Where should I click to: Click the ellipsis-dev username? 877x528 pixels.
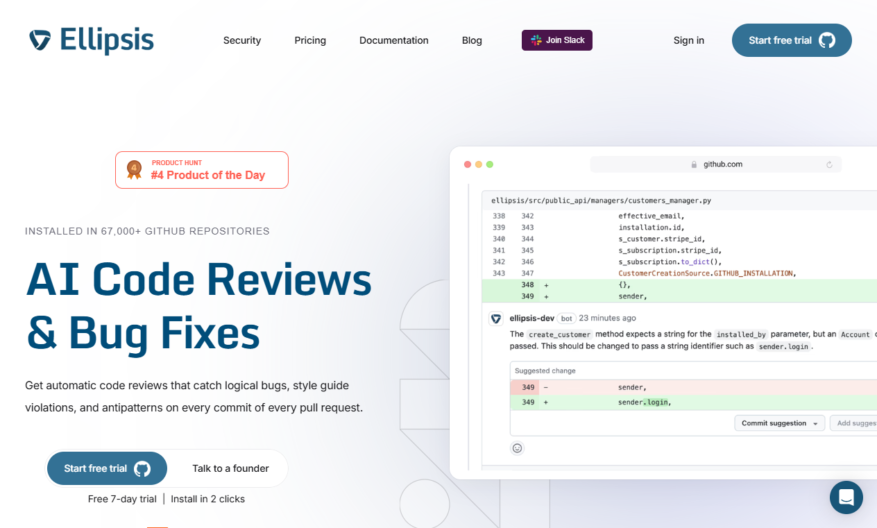pos(531,318)
